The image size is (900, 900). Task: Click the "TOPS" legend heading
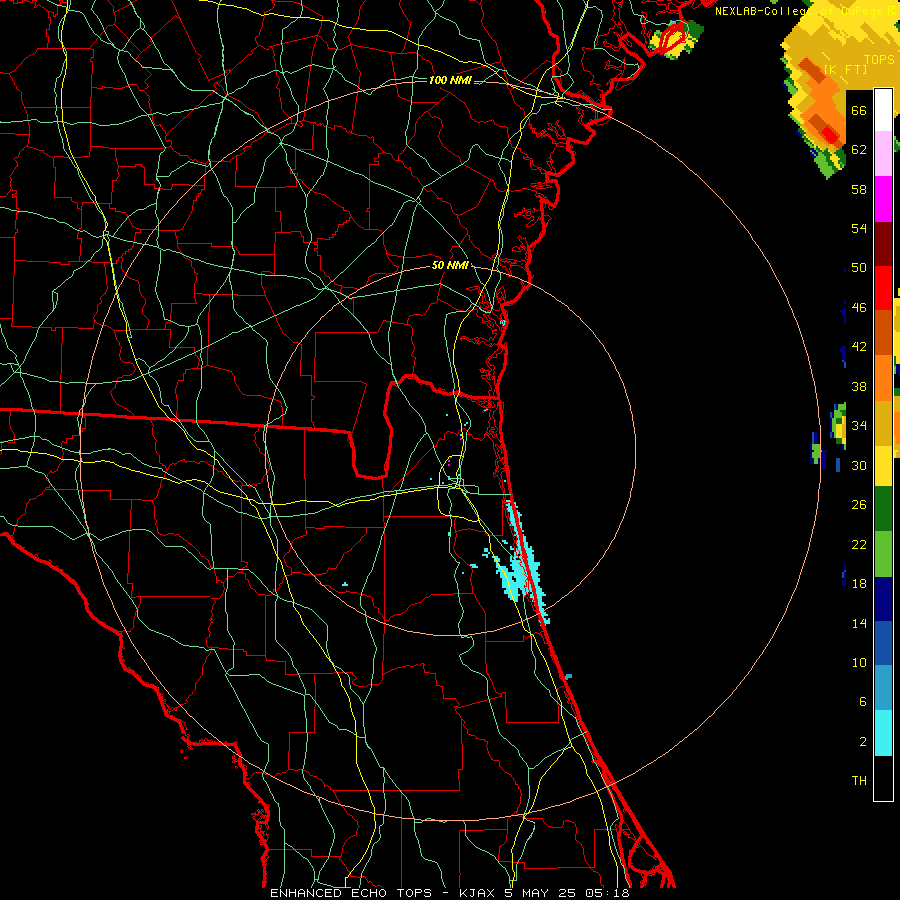coord(879,60)
